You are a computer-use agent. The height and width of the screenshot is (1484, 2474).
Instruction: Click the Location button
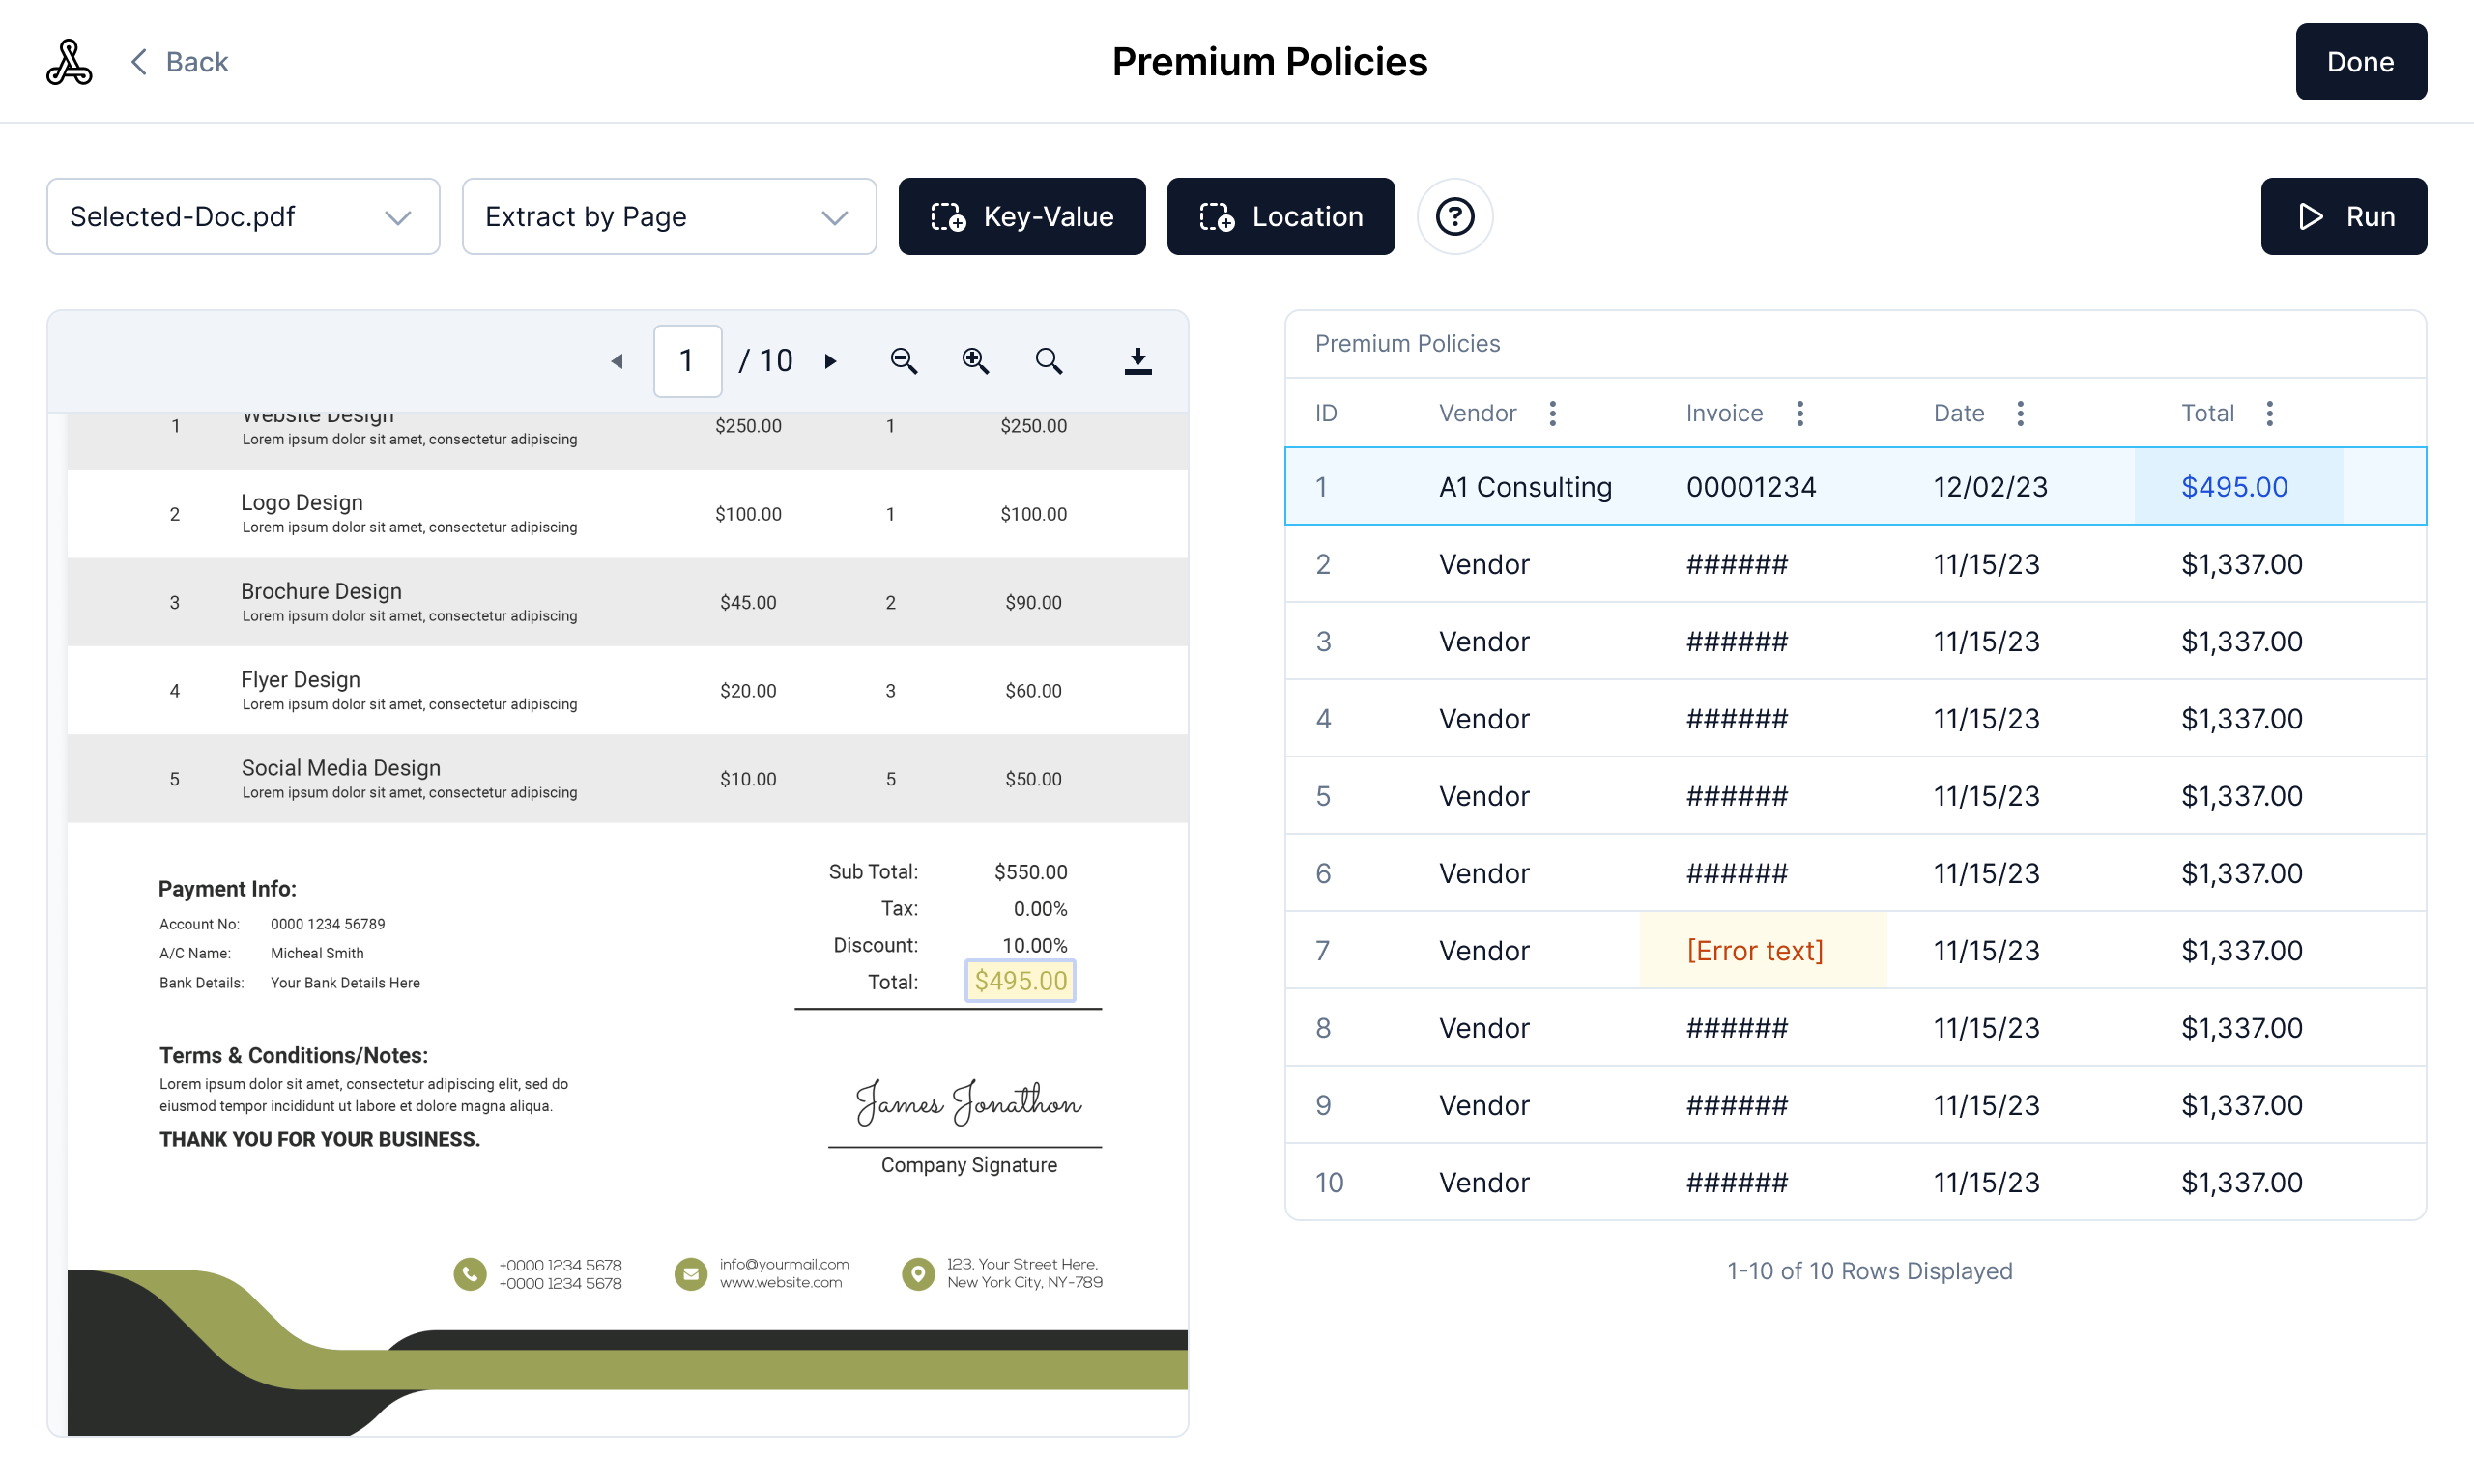[1280, 217]
